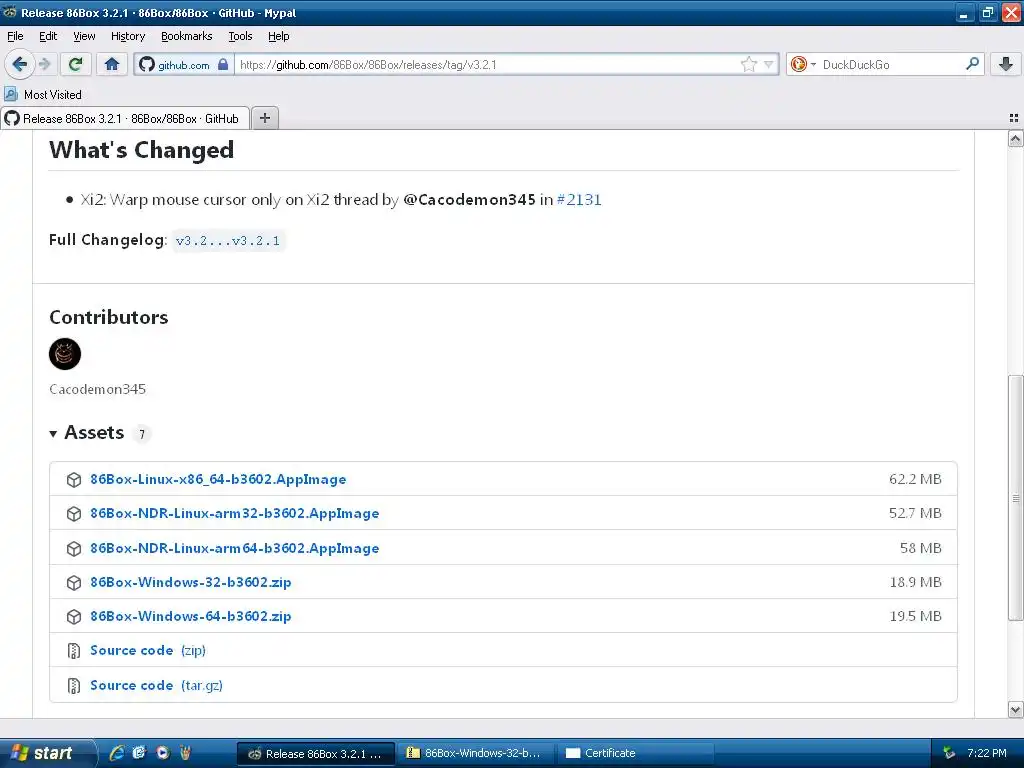Screen dimensions: 1024x768
Task: Click the search magnifier icon
Action: coord(972,63)
